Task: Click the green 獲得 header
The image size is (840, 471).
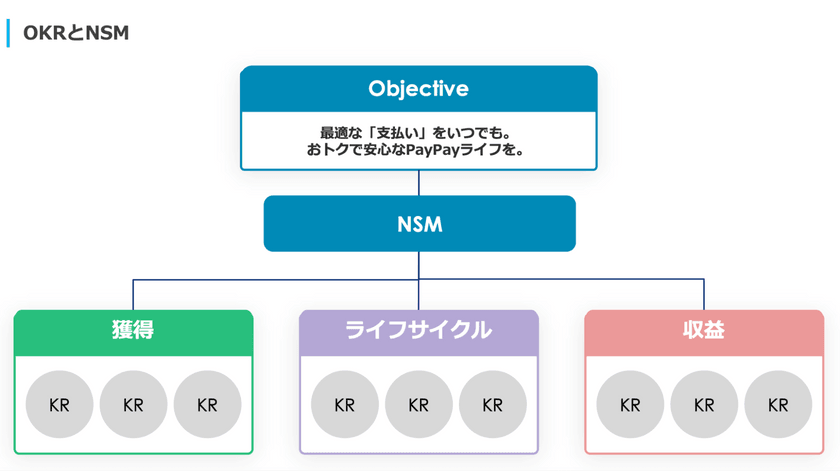Action: [x=133, y=331]
